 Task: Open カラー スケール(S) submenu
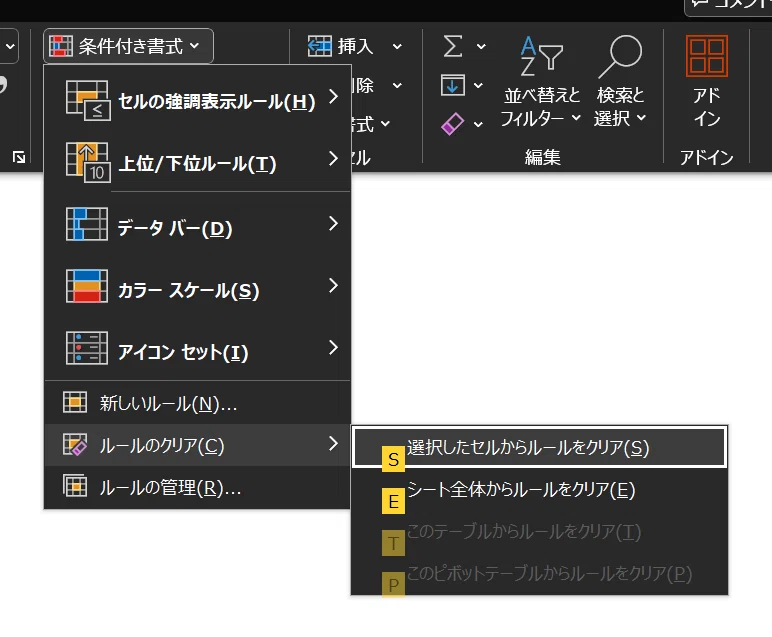(197, 287)
